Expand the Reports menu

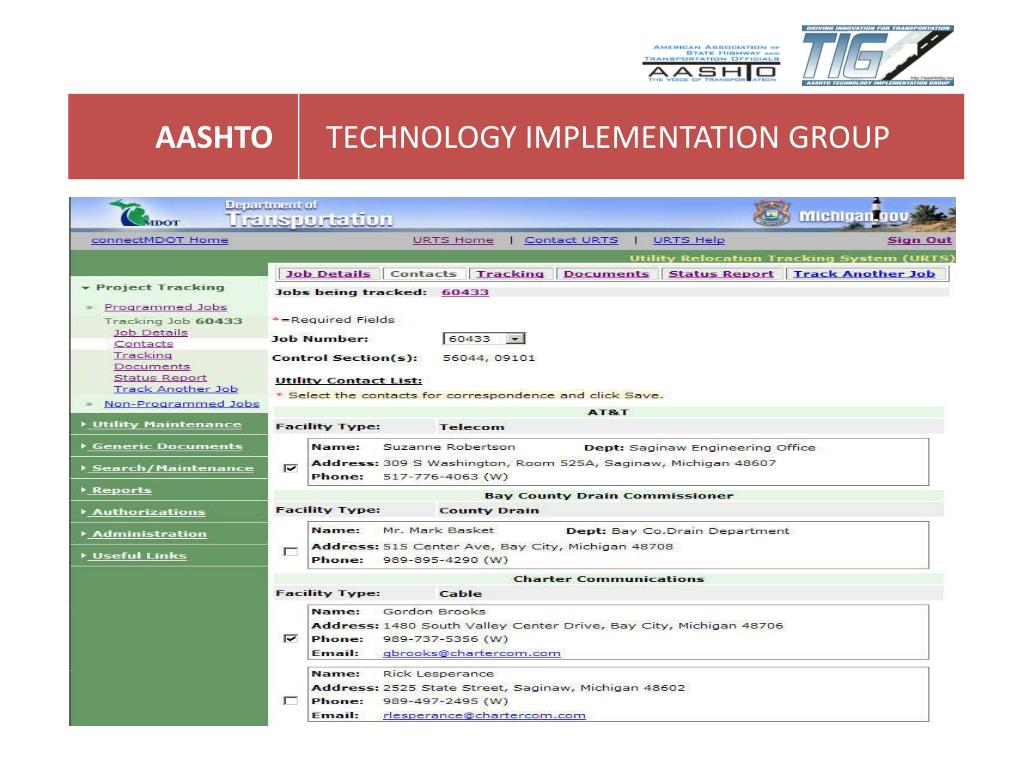[121, 490]
